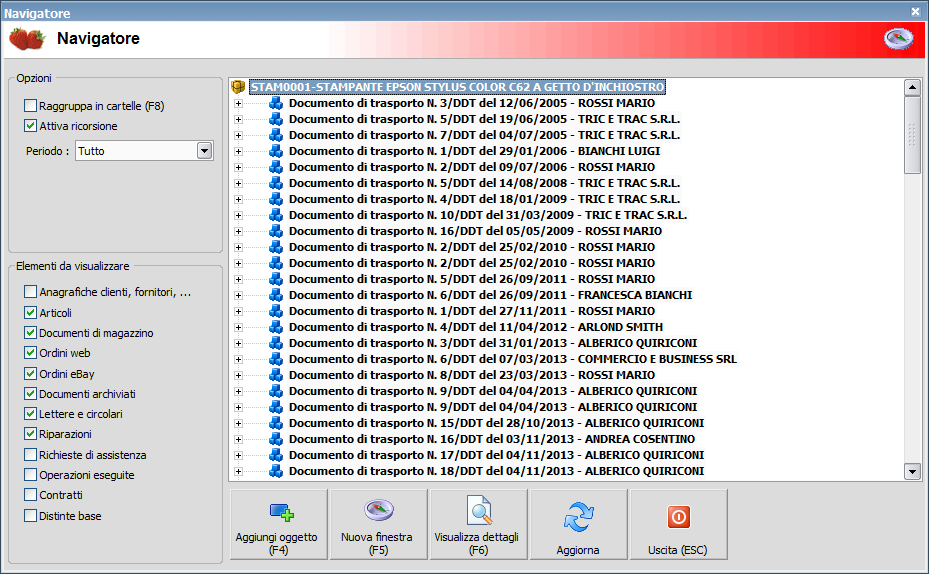
Task: Enable Operazioni eseguite checkbox
Action: [x=30, y=475]
